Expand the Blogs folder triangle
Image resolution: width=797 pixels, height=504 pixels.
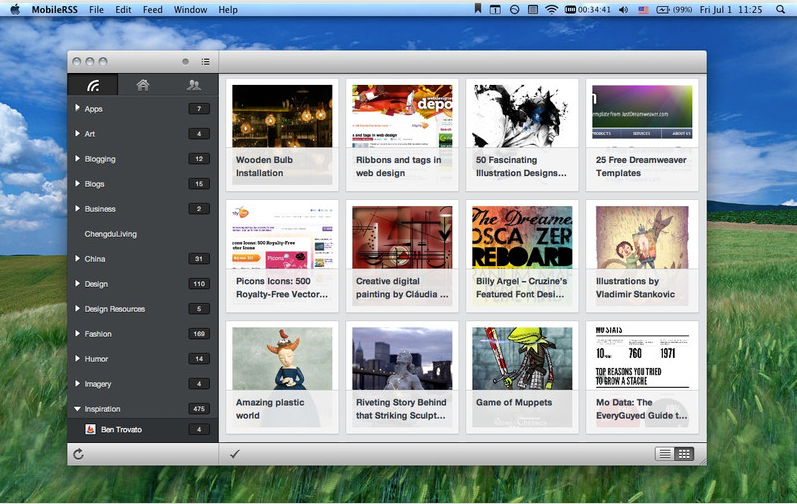tap(77, 183)
